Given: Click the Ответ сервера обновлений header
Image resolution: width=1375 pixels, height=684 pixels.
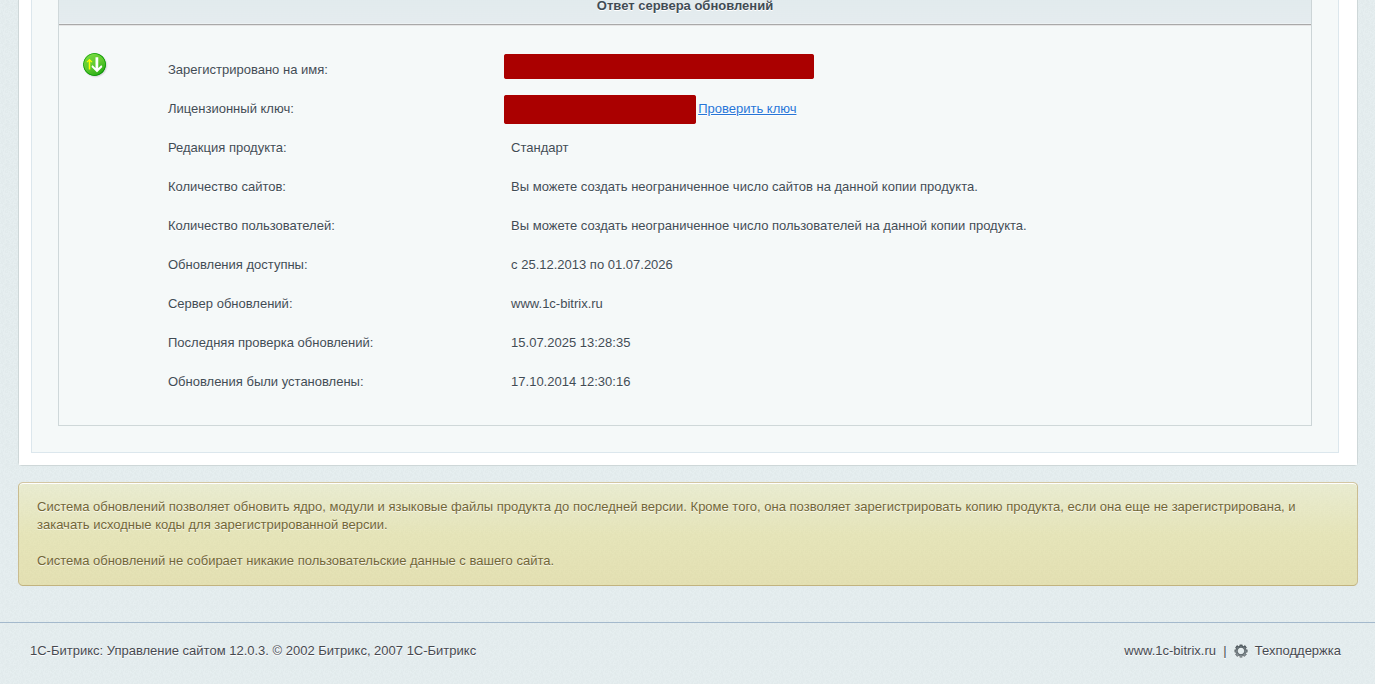Looking at the screenshot, I should coord(684,7).
